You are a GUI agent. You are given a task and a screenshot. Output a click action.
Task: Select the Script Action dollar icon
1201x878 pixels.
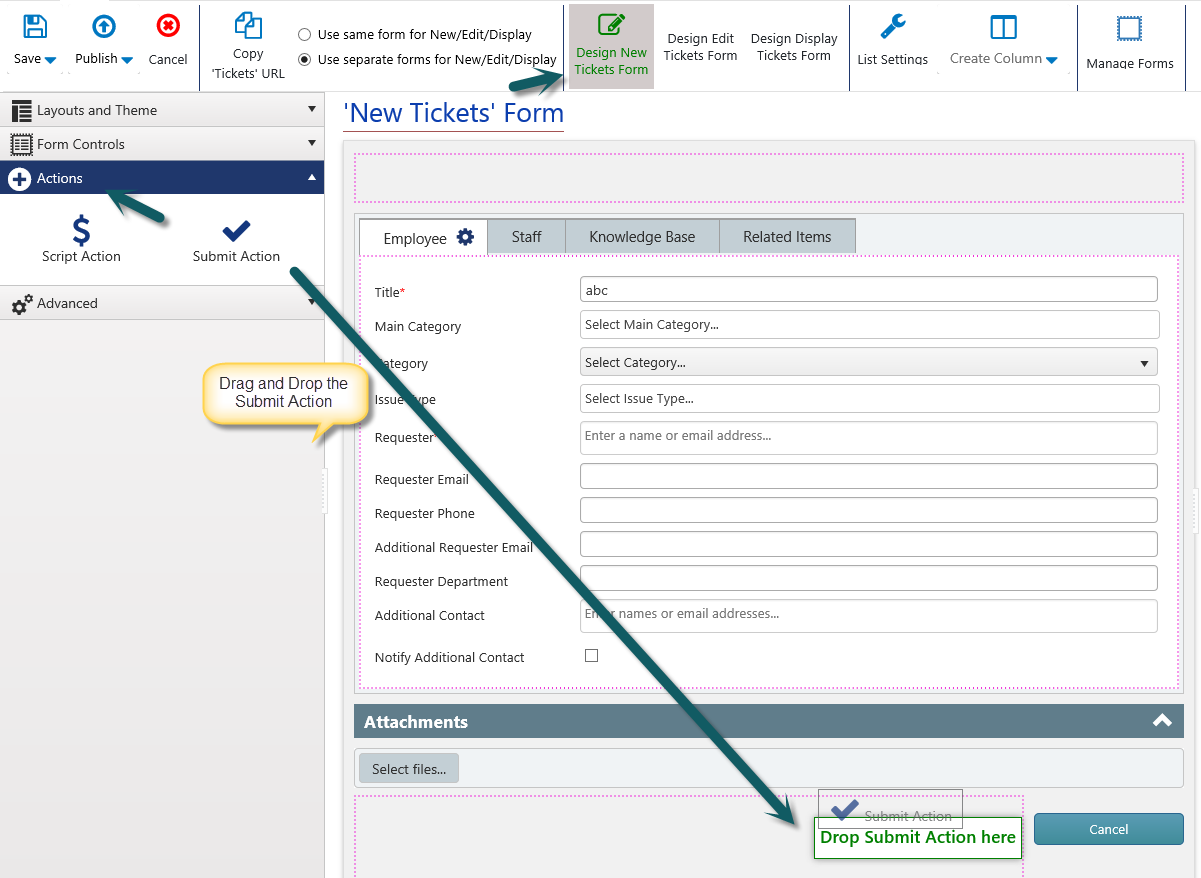tap(81, 231)
